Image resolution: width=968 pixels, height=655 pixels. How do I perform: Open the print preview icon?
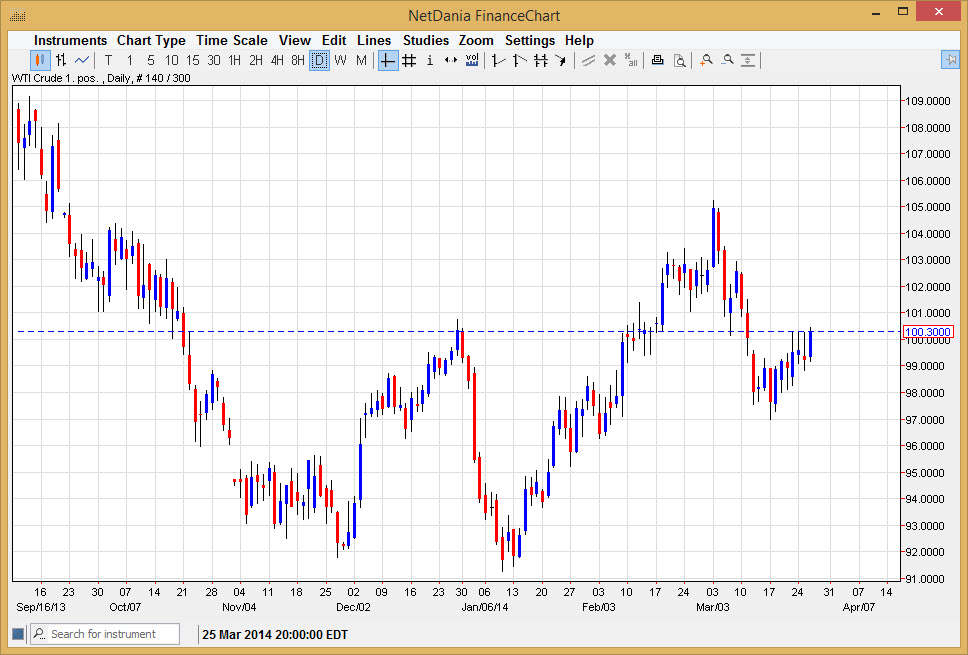click(x=680, y=60)
